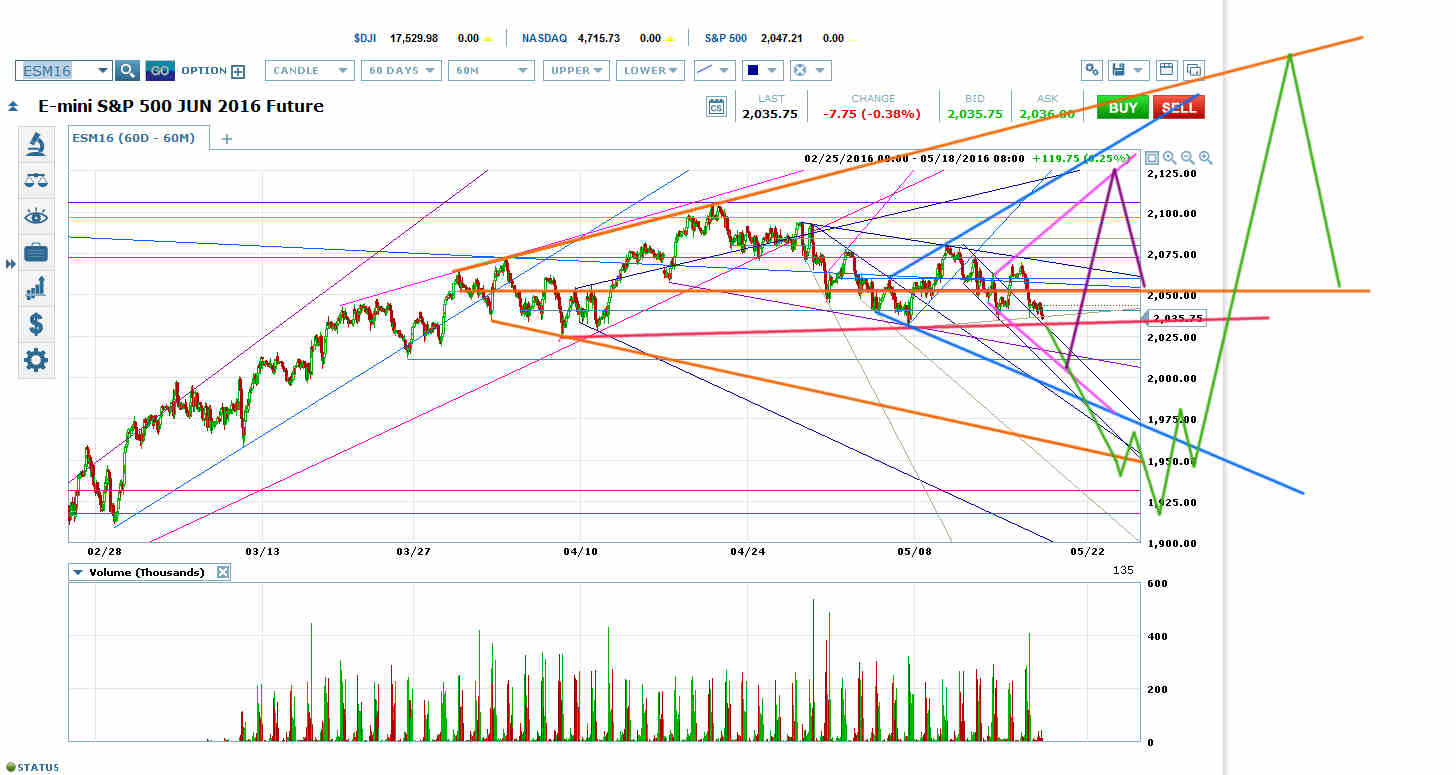Click the NASDAQ index label
This screenshot has height=775, width=1456.
pyautogui.click(x=544, y=38)
